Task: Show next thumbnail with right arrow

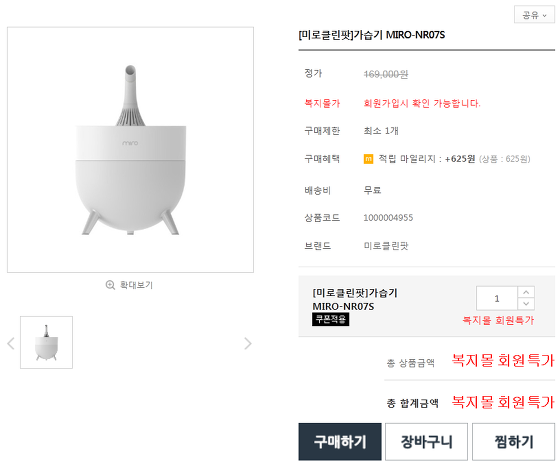Action: pos(248,344)
